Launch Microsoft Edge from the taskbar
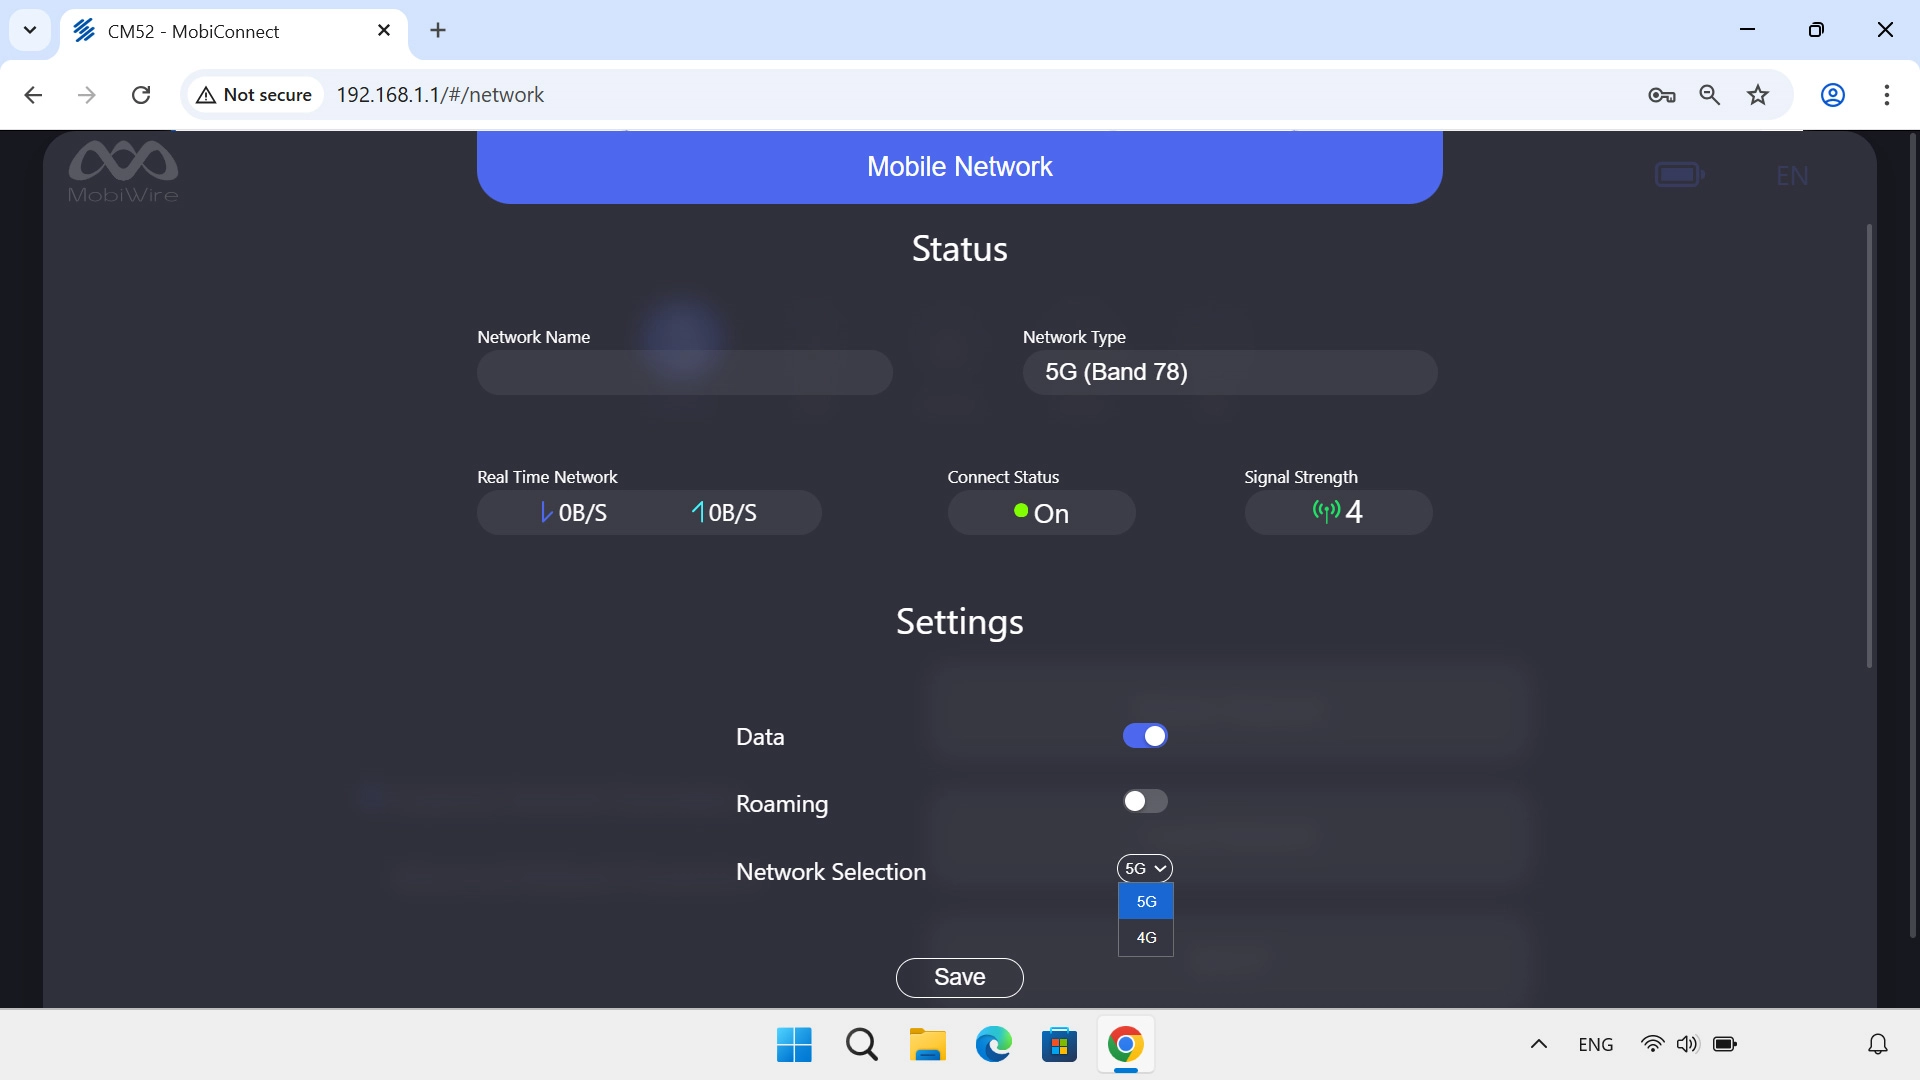 [x=992, y=1043]
